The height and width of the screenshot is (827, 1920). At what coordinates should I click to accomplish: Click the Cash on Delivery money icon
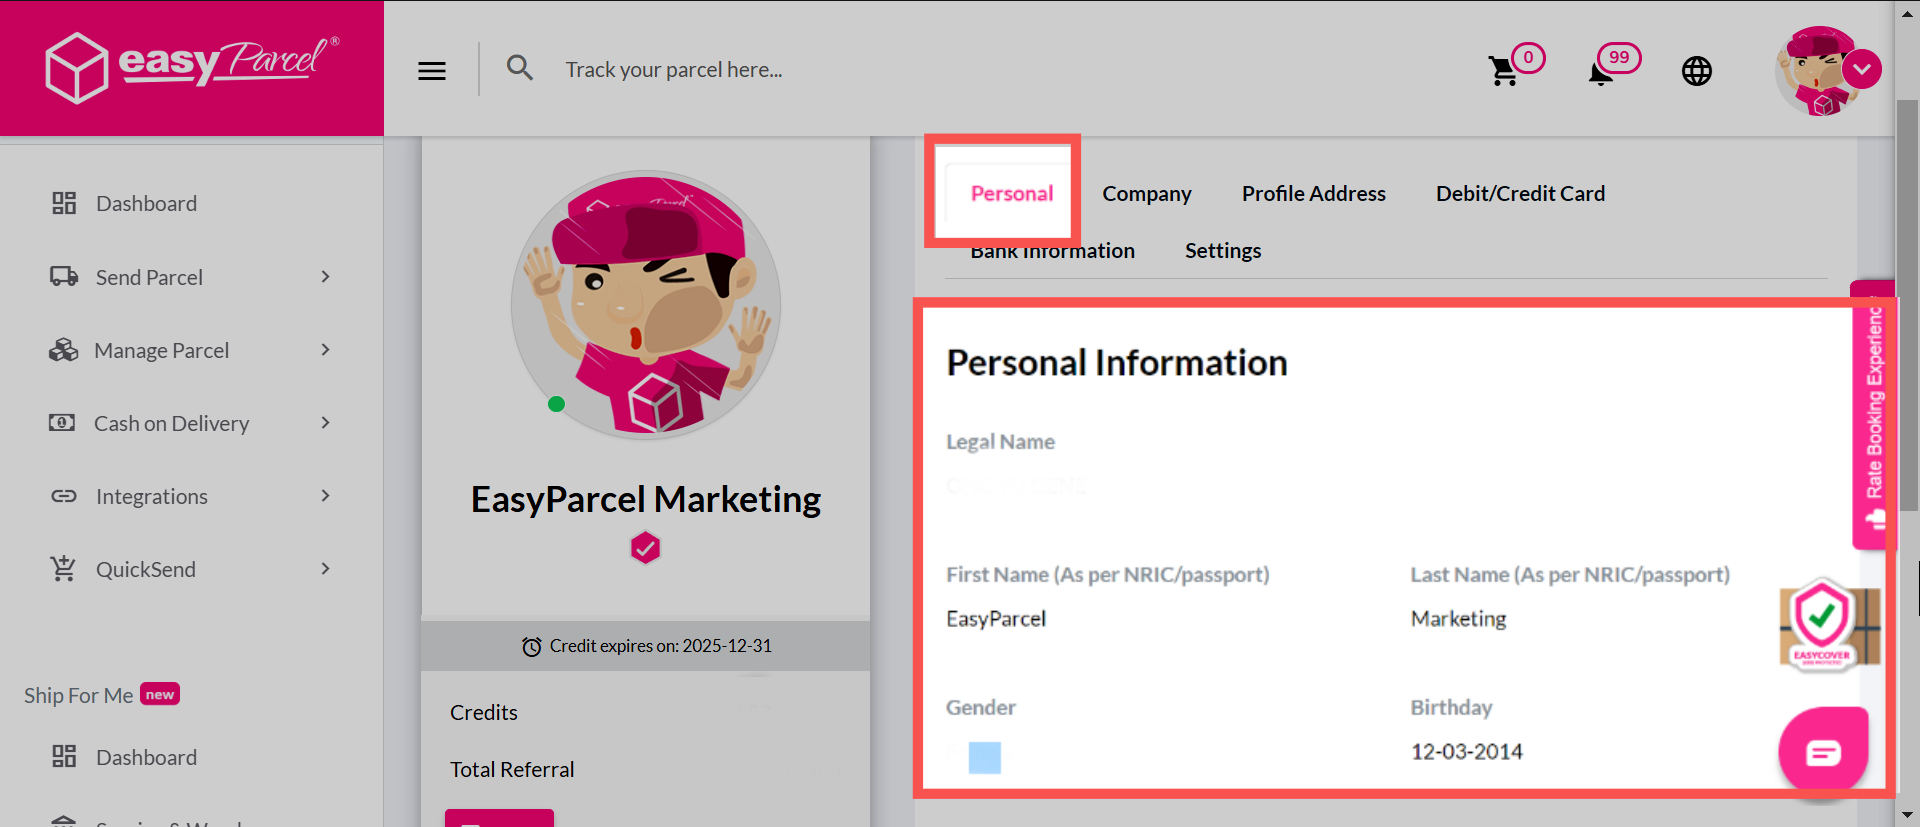pos(62,423)
